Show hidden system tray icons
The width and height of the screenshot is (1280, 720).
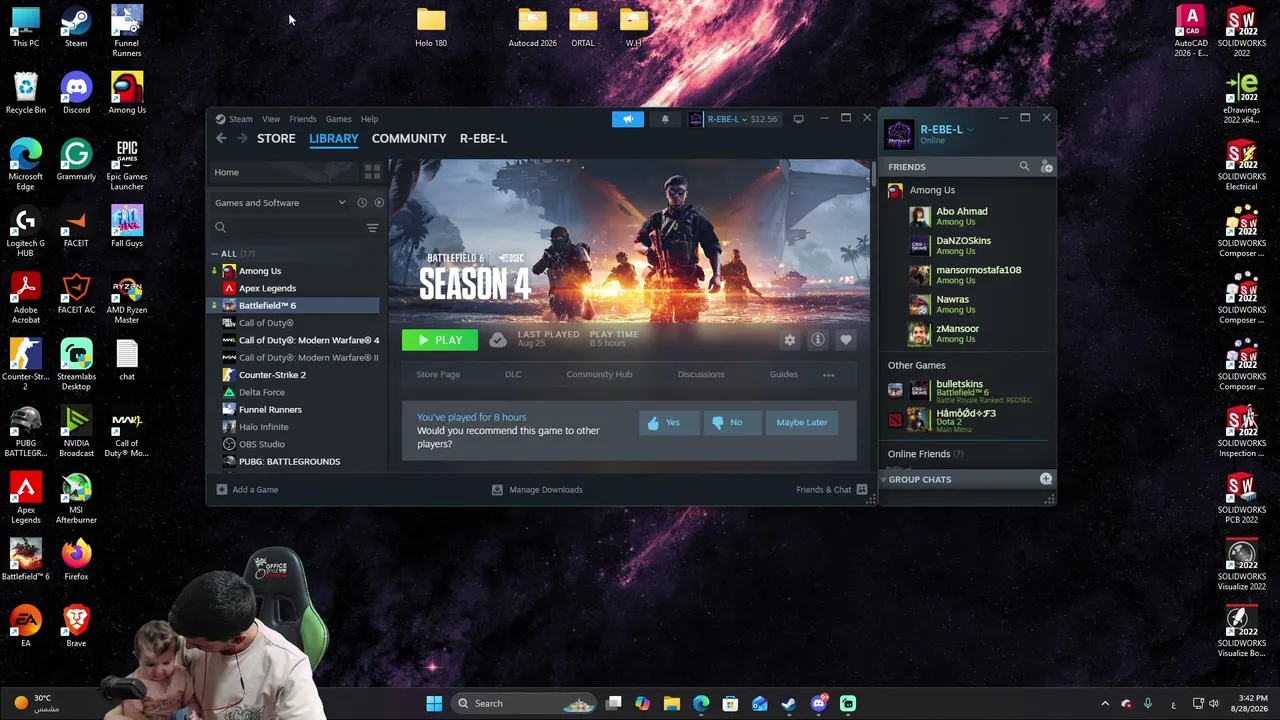click(x=1105, y=704)
